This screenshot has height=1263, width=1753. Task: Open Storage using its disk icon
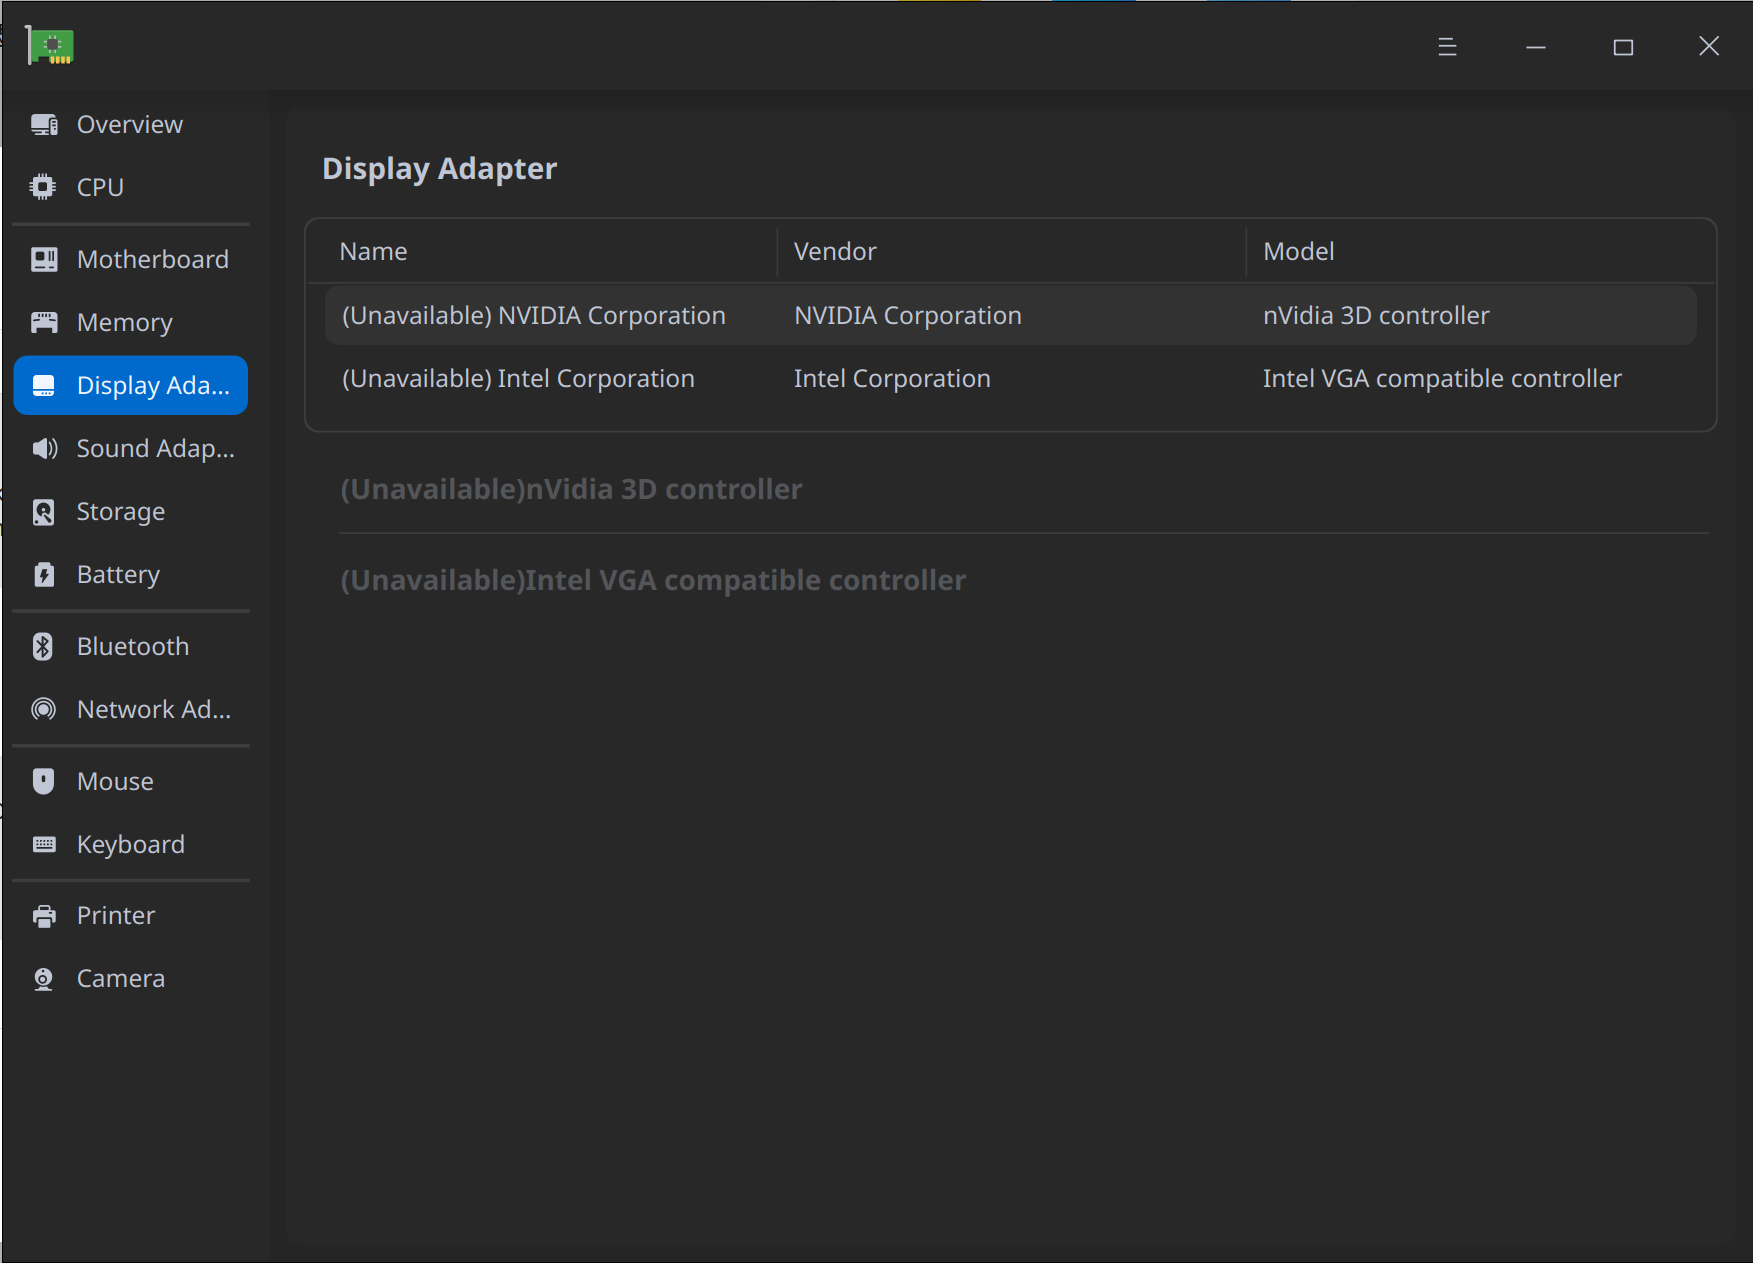[44, 512]
